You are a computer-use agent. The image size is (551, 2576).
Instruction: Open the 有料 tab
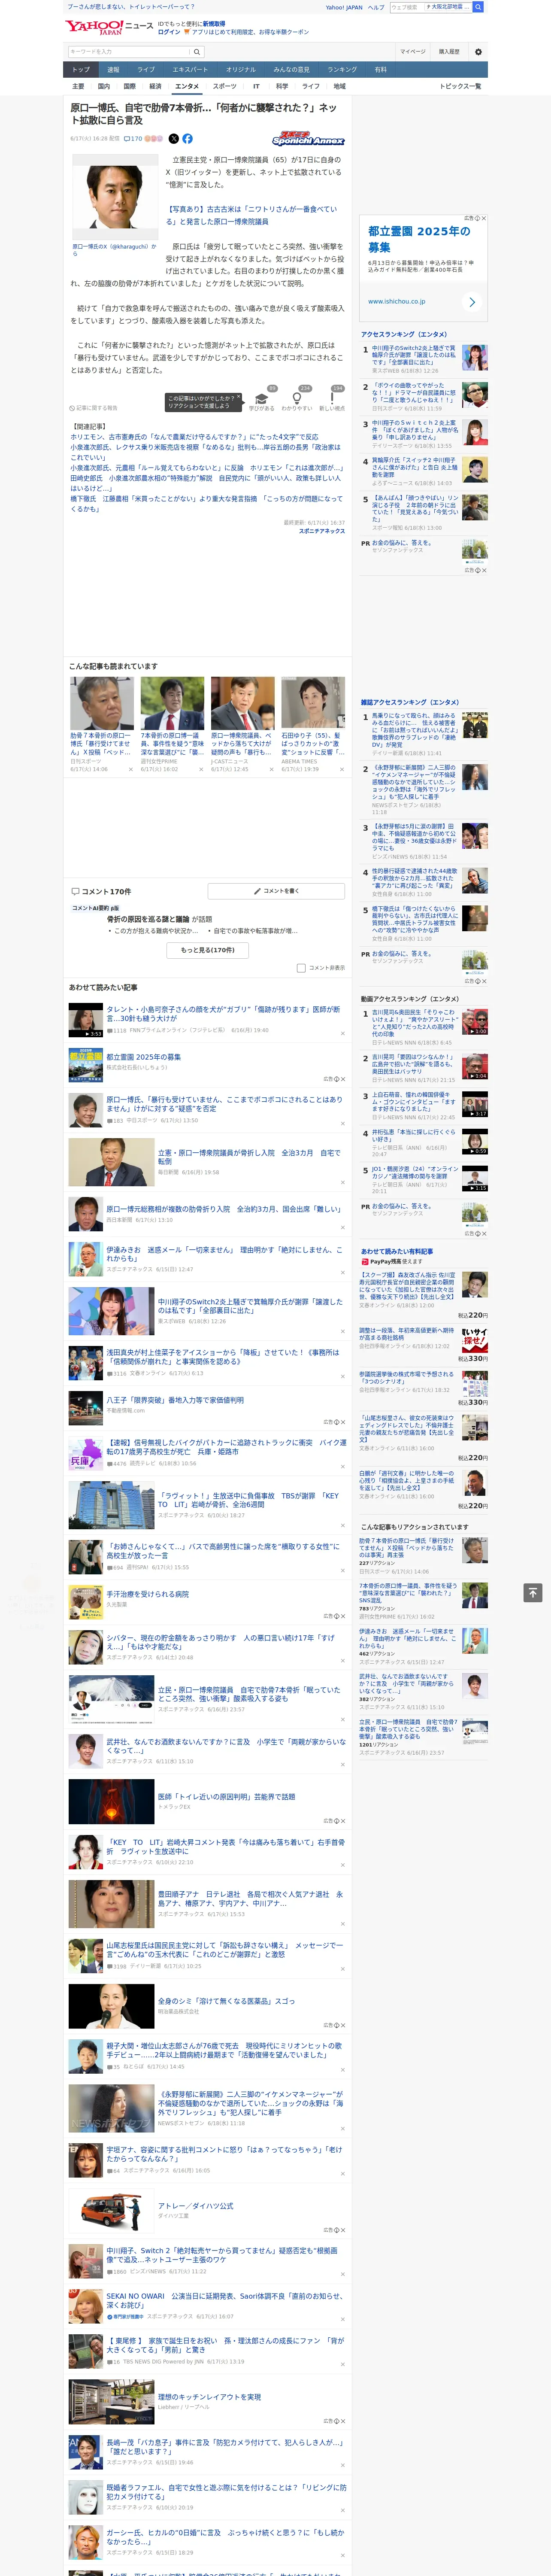point(381,70)
